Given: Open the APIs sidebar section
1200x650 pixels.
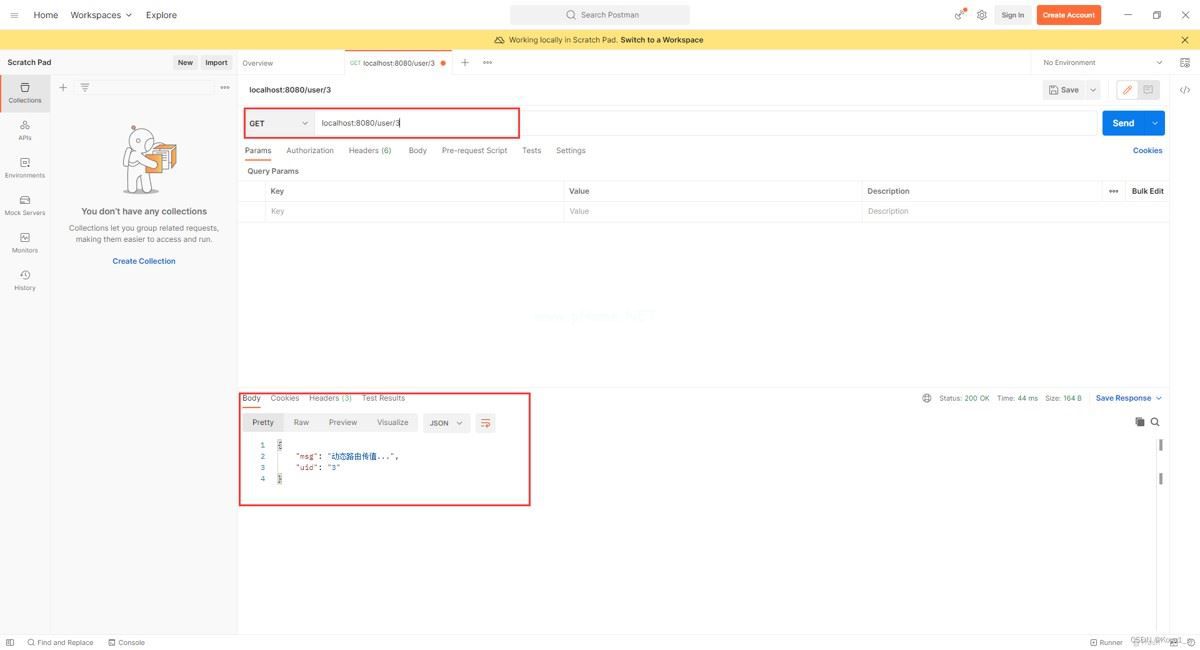Looking at the screenshot, I should (x=25, y=130).
